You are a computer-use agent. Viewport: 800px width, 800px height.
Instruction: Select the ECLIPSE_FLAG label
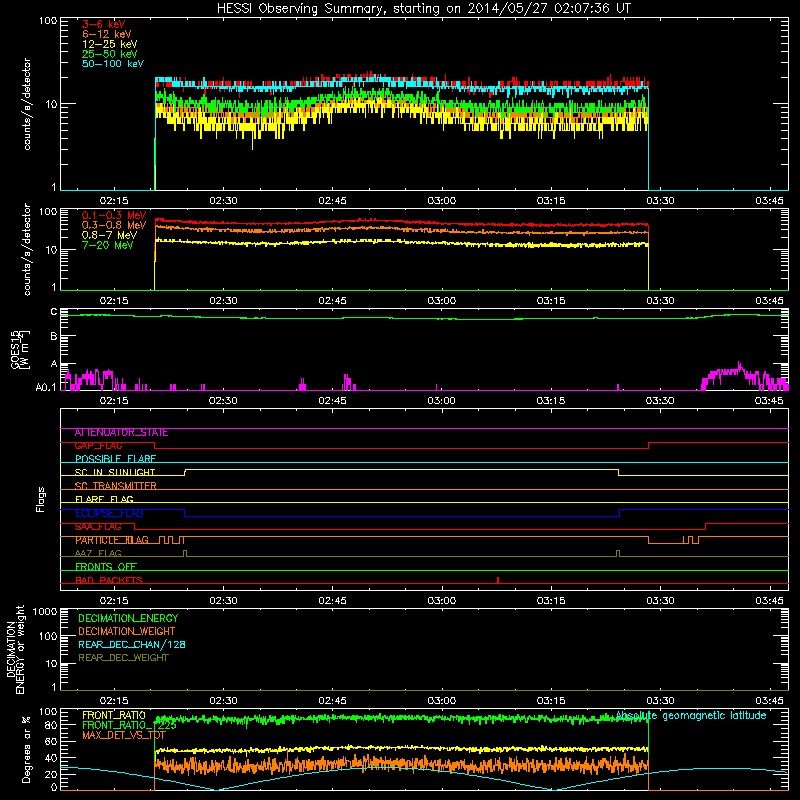coord(109,513)
